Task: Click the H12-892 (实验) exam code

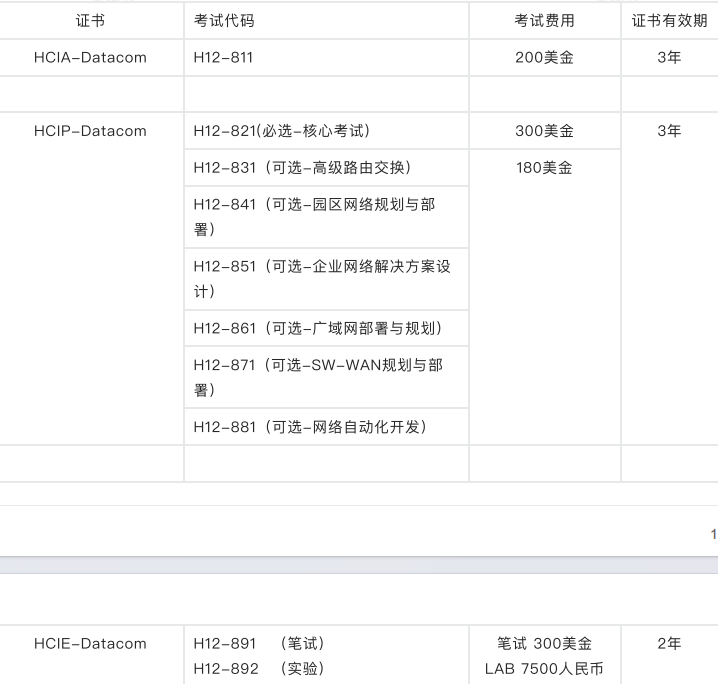Action: tap(259, 669)
